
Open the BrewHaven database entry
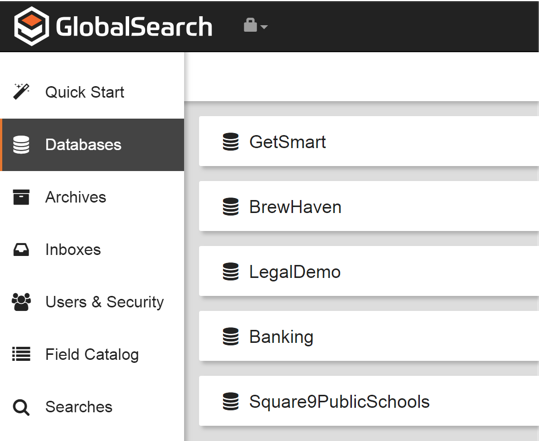pyautogui.click(x=369, y=207)
